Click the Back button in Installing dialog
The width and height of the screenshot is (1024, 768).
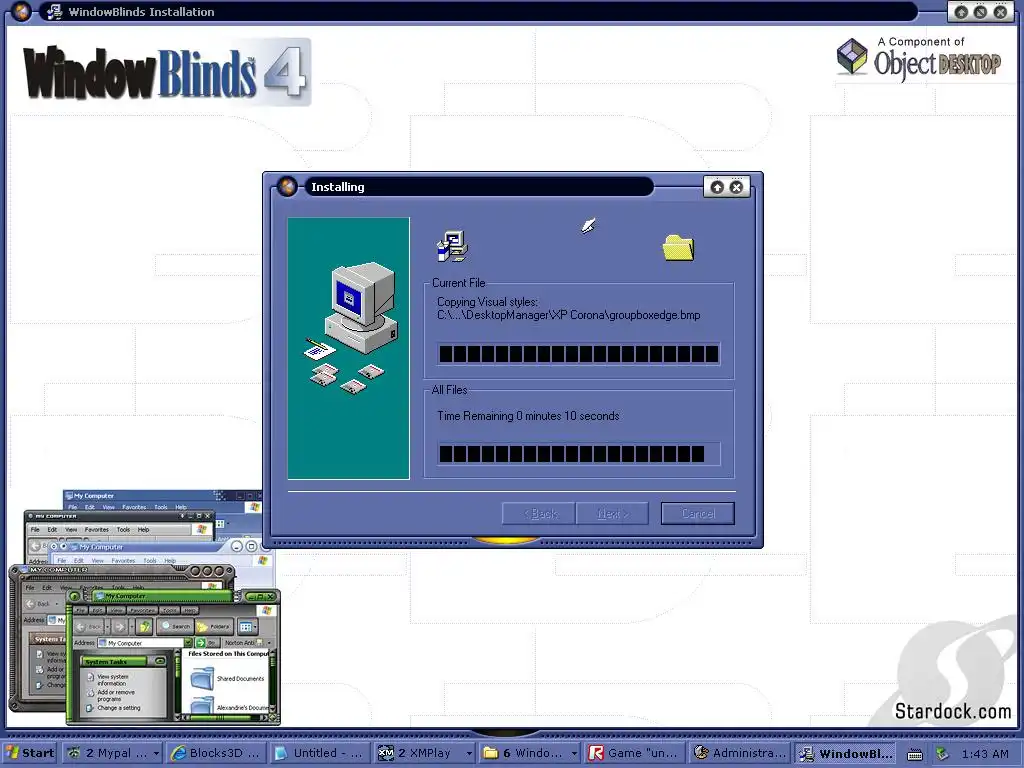coord(539,513)
